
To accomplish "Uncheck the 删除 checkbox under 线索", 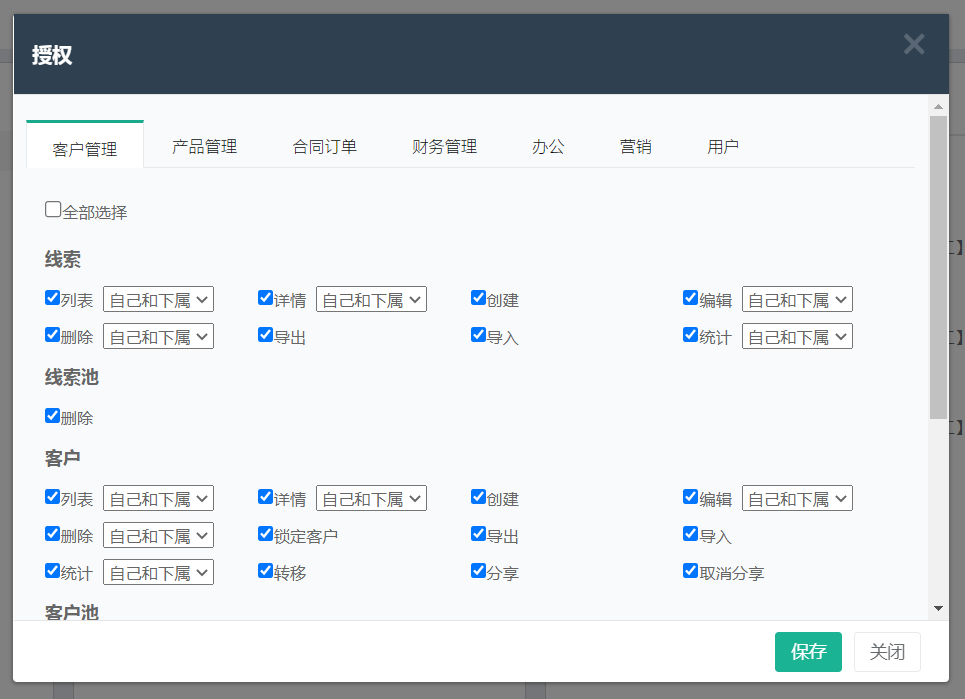I will (x=52, y=335).
